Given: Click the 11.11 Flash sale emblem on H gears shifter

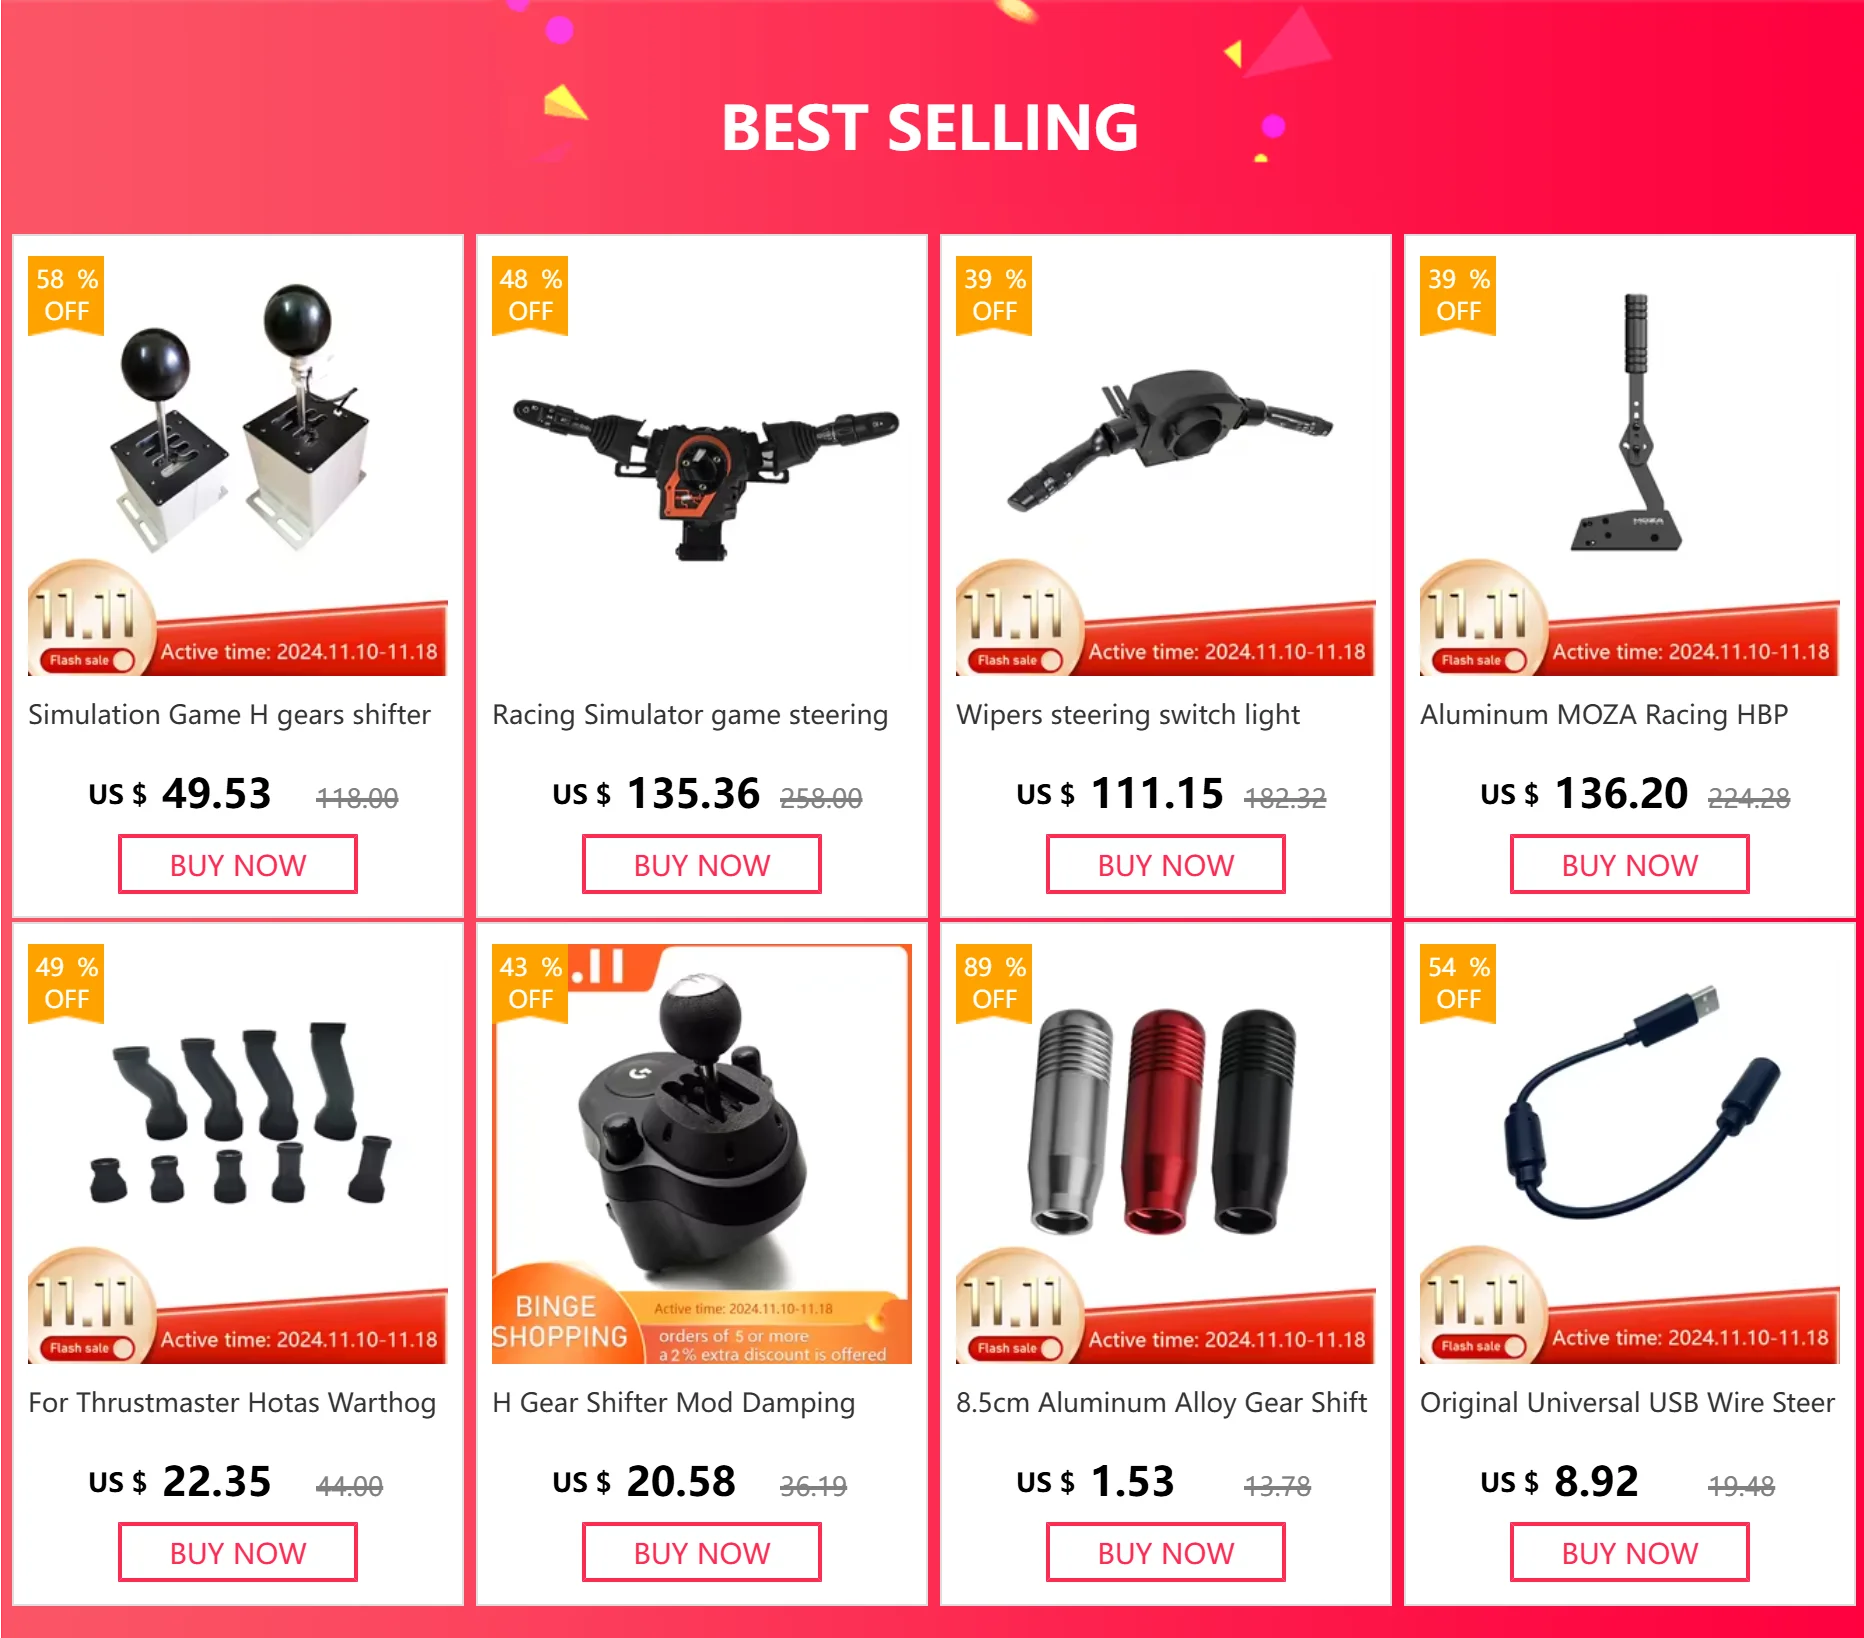Looking at the screenshot, I should 90,620.
